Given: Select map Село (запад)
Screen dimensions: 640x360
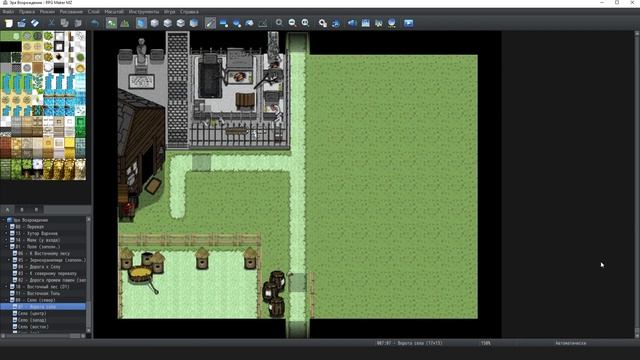Looking at the screenshot, I should coord(32,320).
